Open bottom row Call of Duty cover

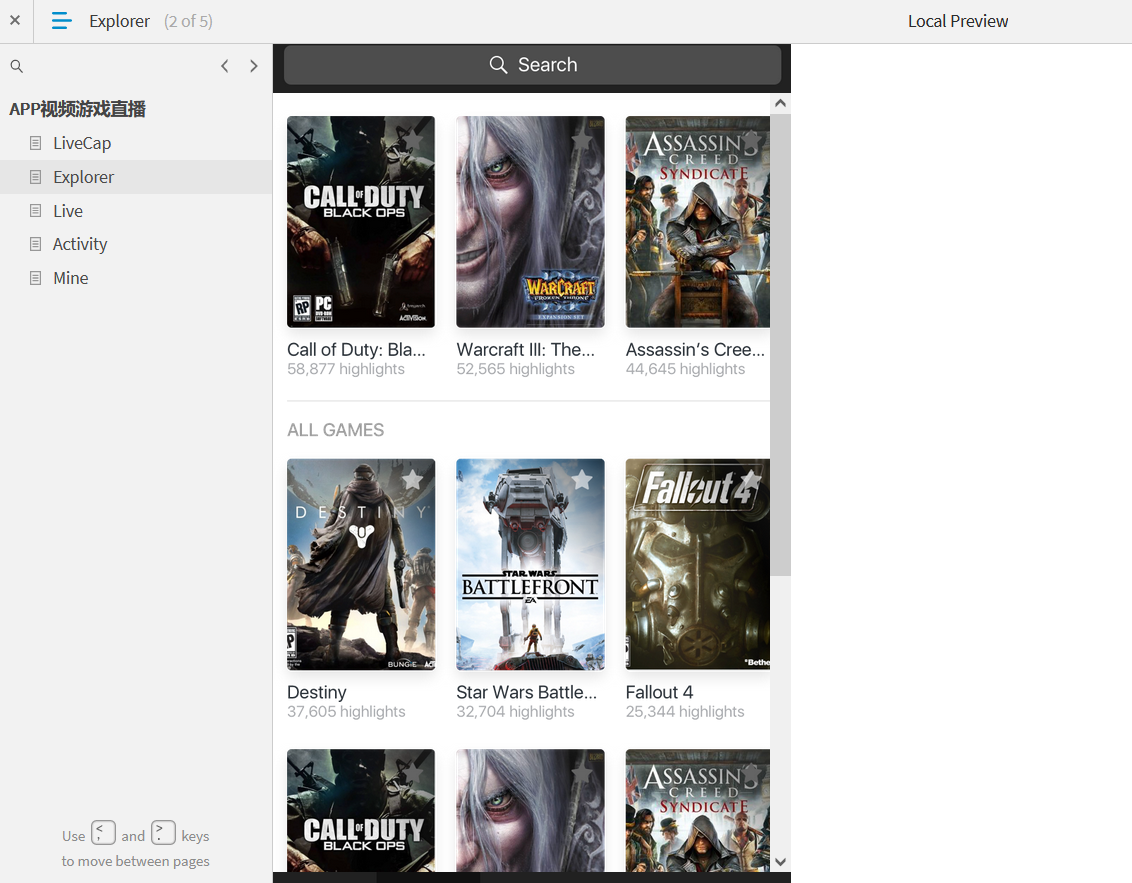point(361,810)
